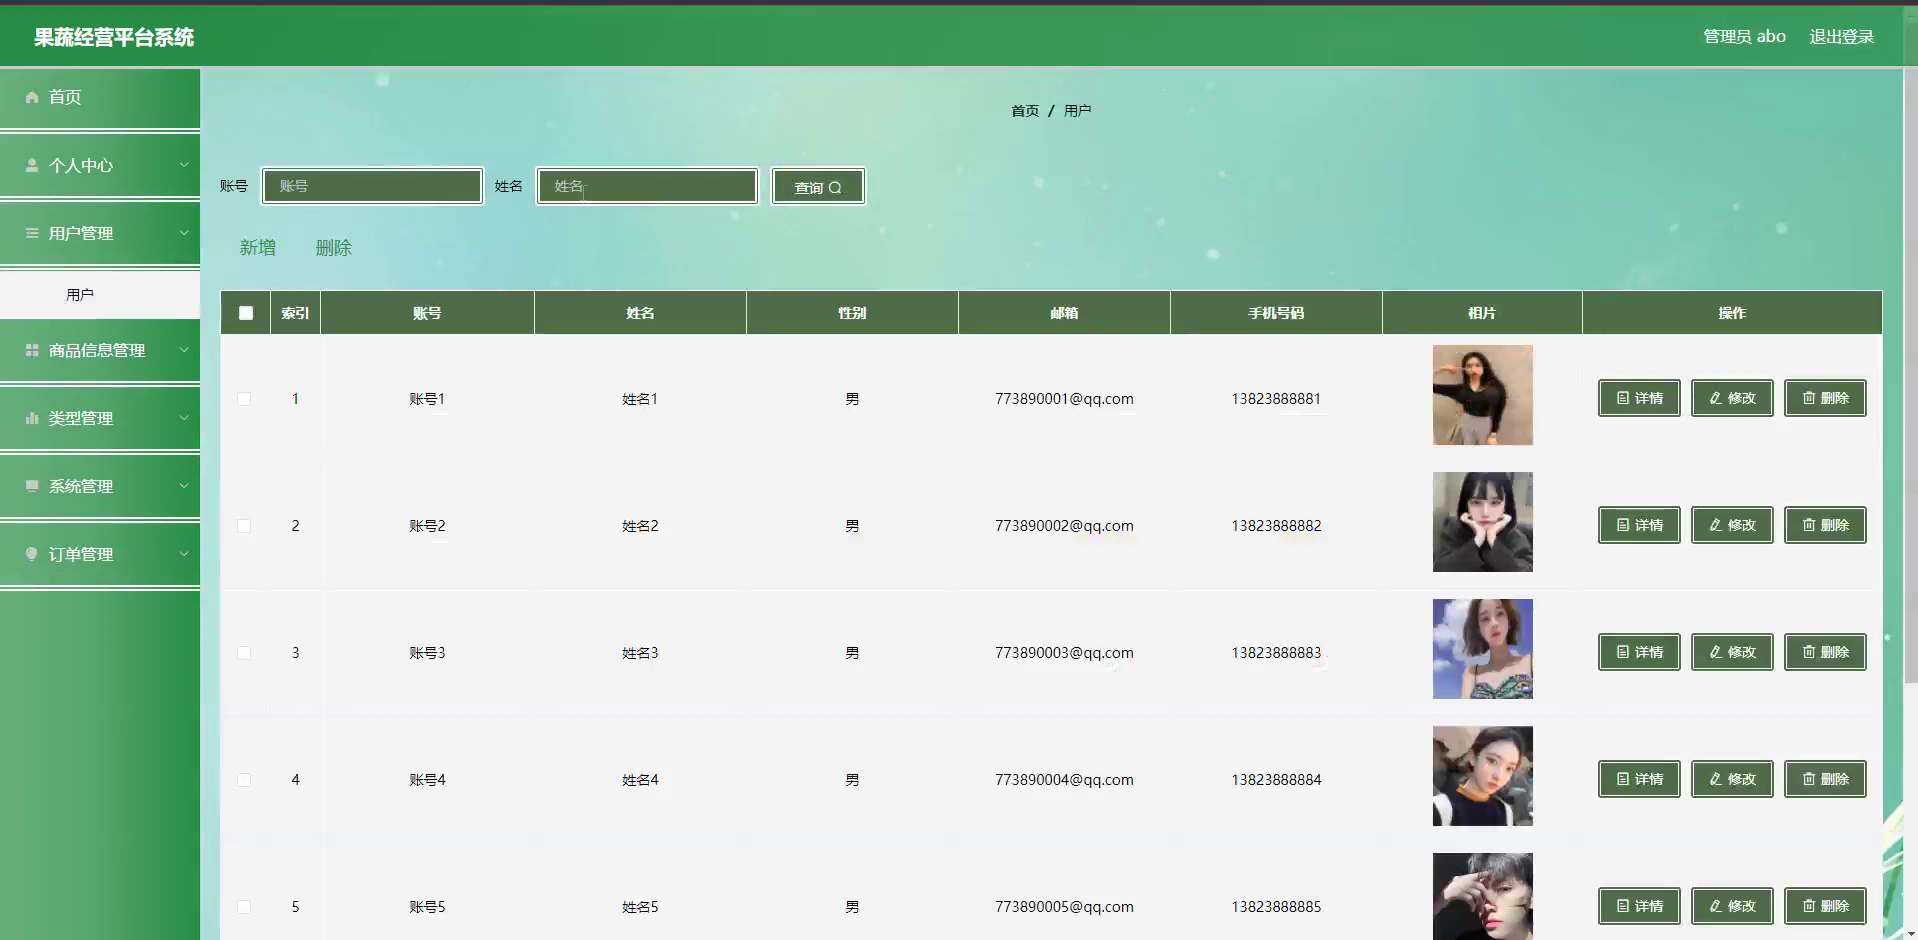Click the 首页 breadcrumb link
Viewport: 1918px width, 940px height.
(1025, 111)
